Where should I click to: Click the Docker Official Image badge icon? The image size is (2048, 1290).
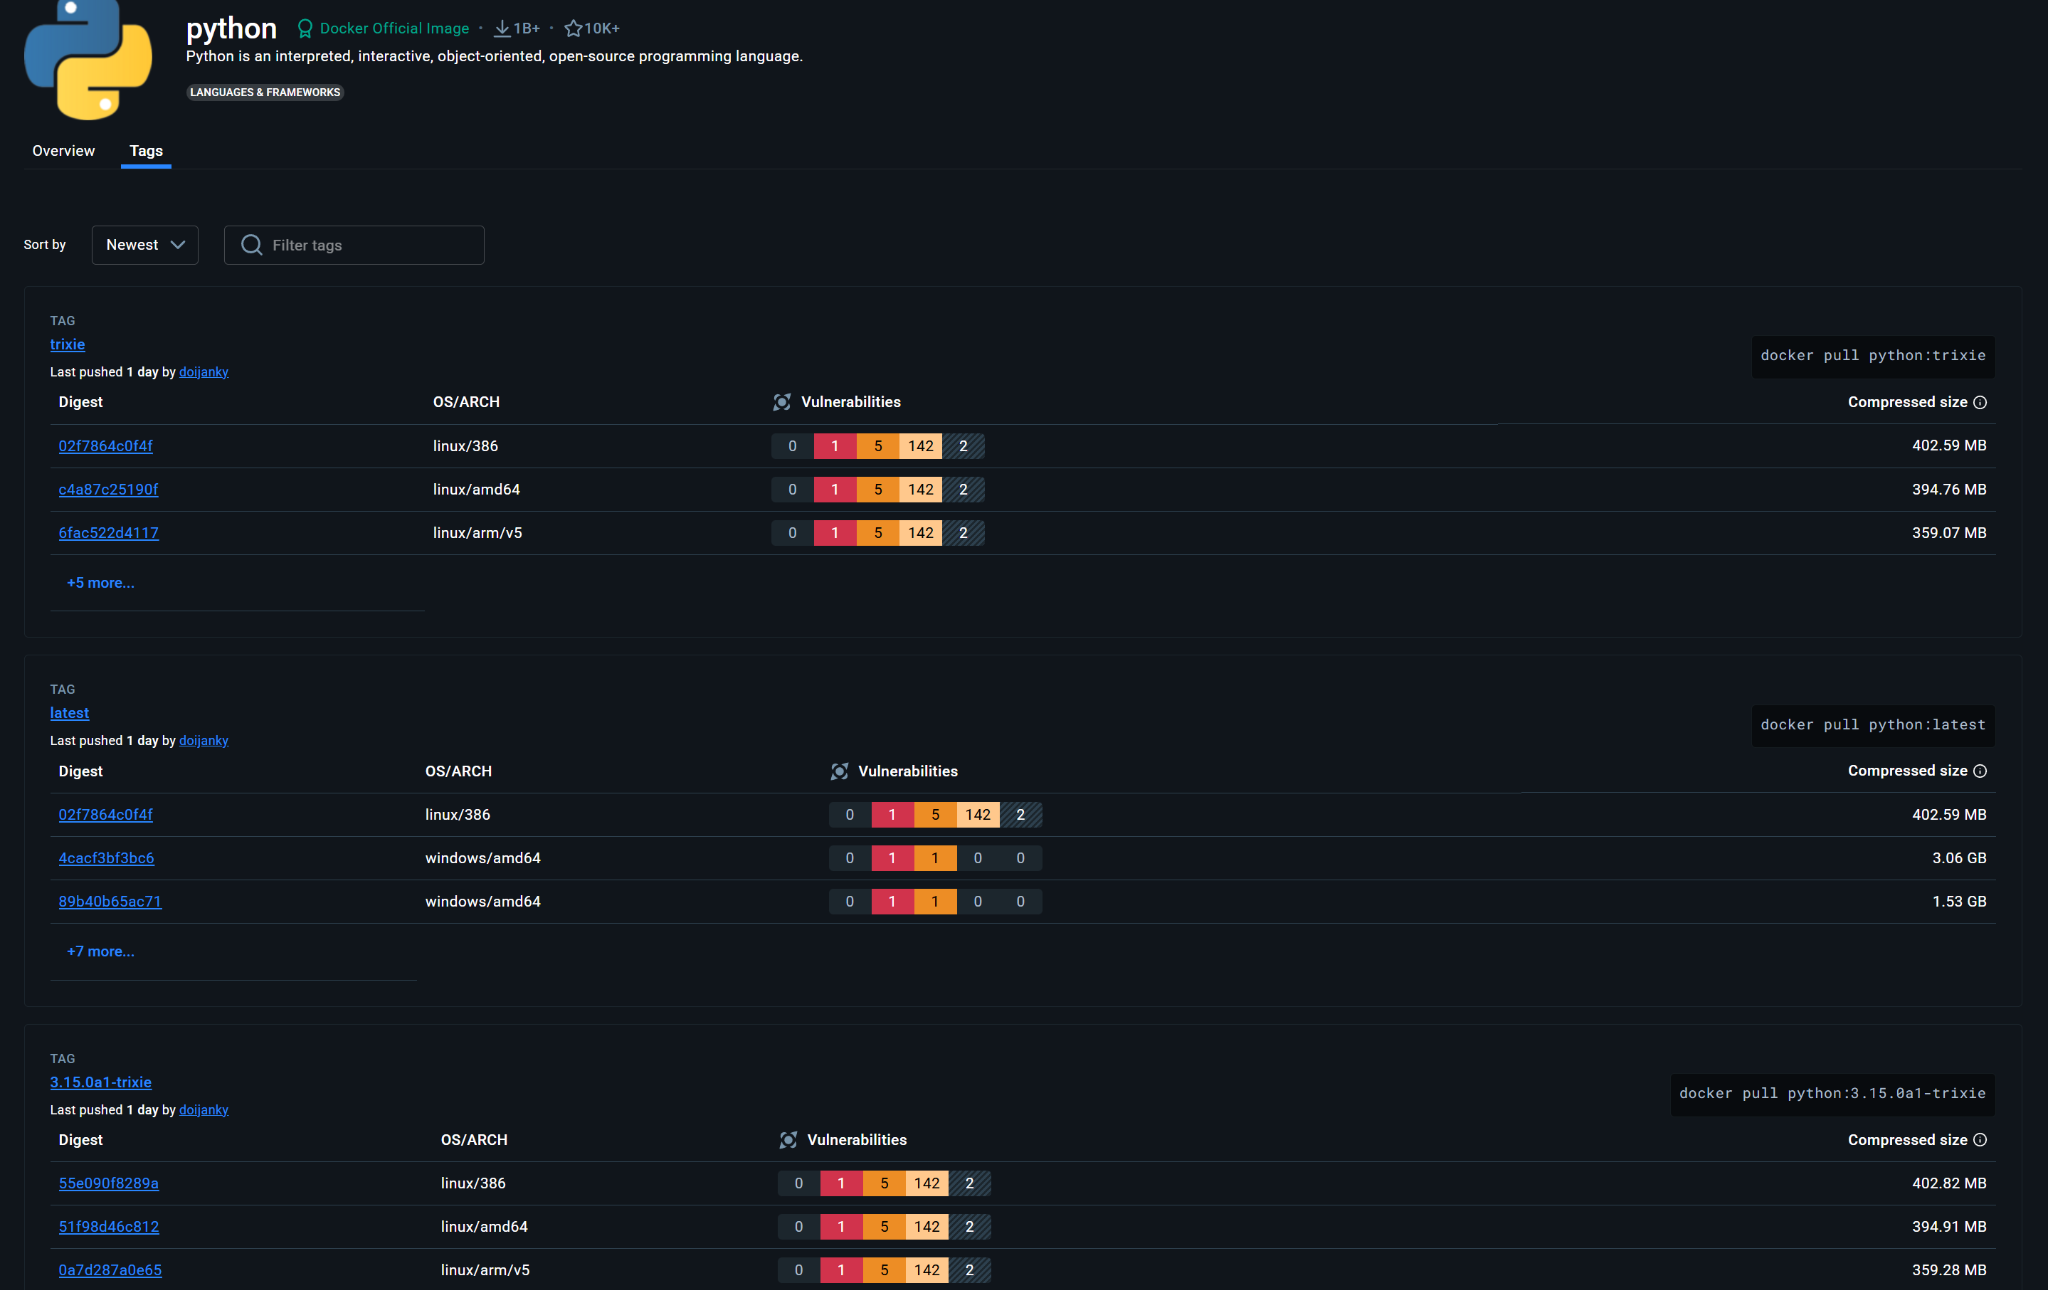[x=305, y=28]
